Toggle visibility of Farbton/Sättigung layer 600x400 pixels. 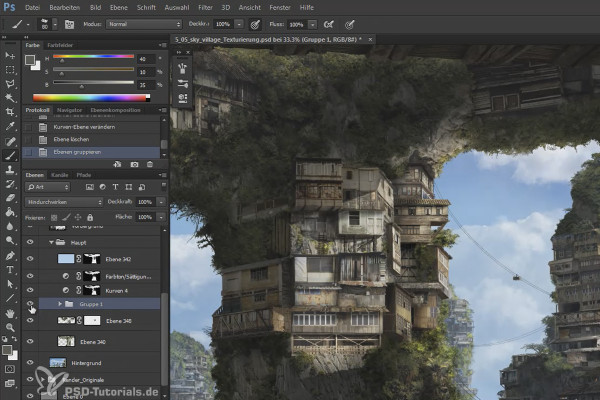click(x=30, y=276)
